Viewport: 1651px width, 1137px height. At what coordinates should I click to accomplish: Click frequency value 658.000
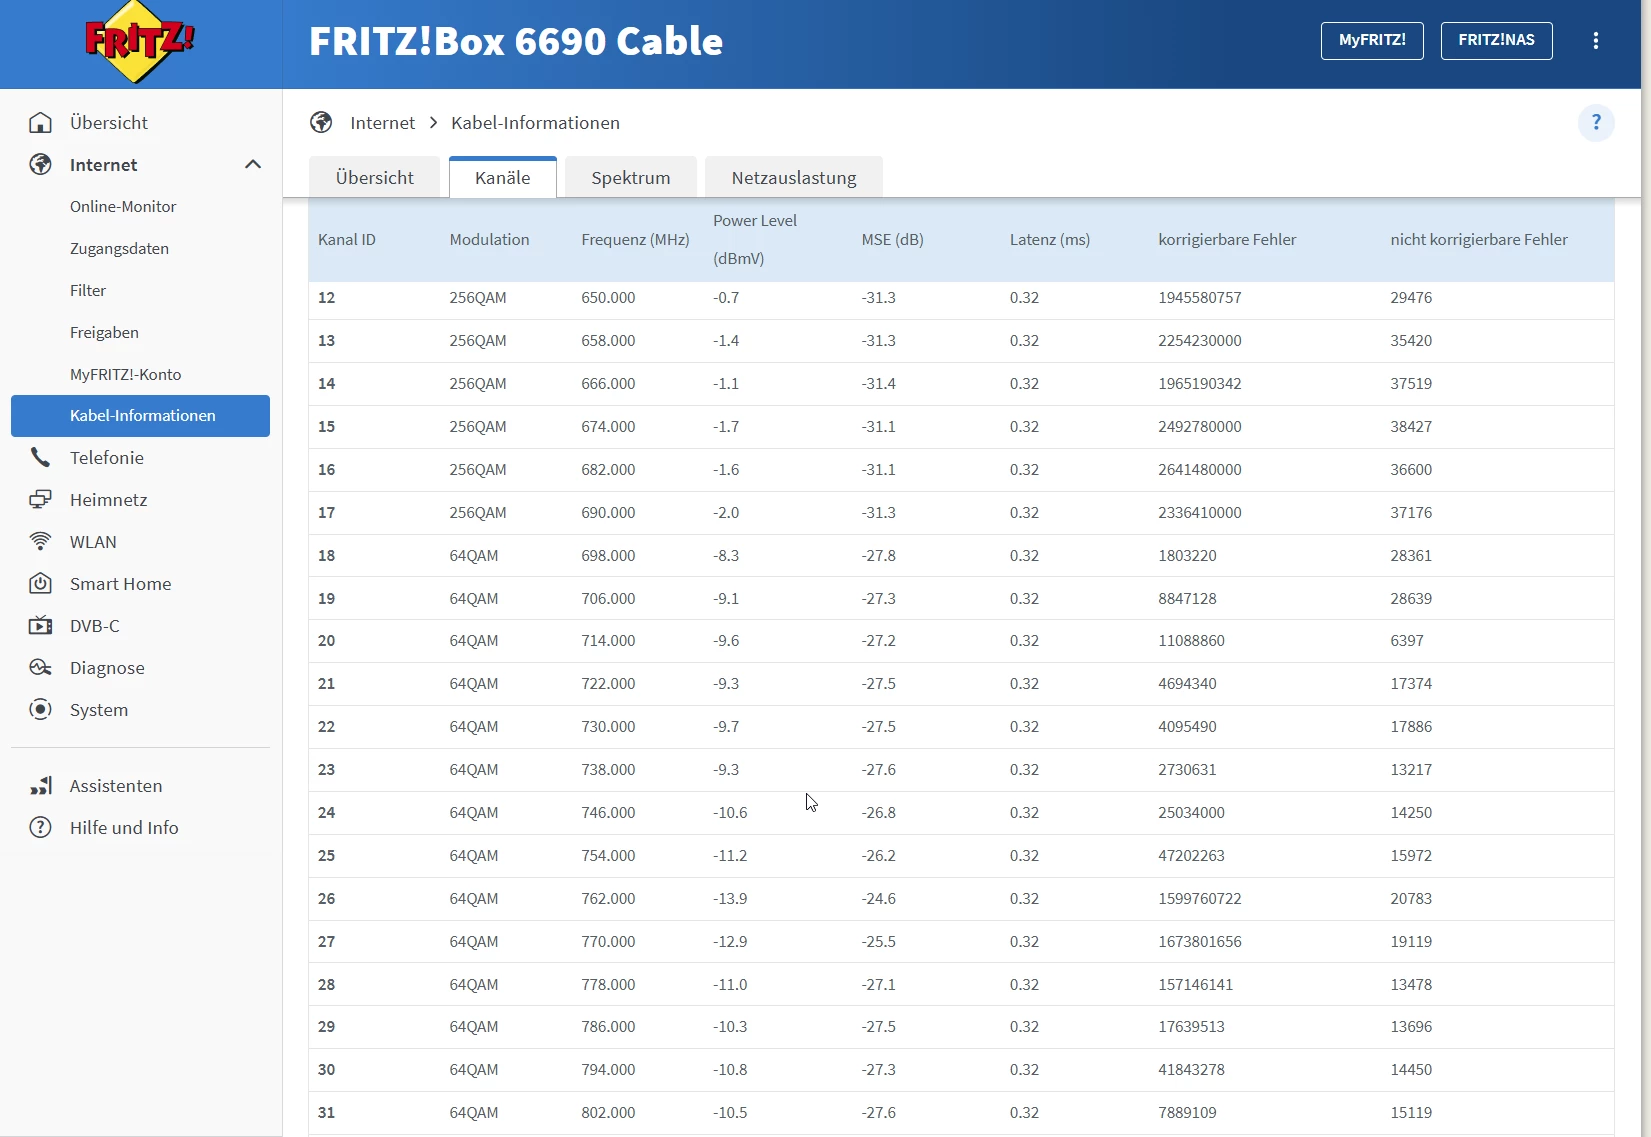608,341
